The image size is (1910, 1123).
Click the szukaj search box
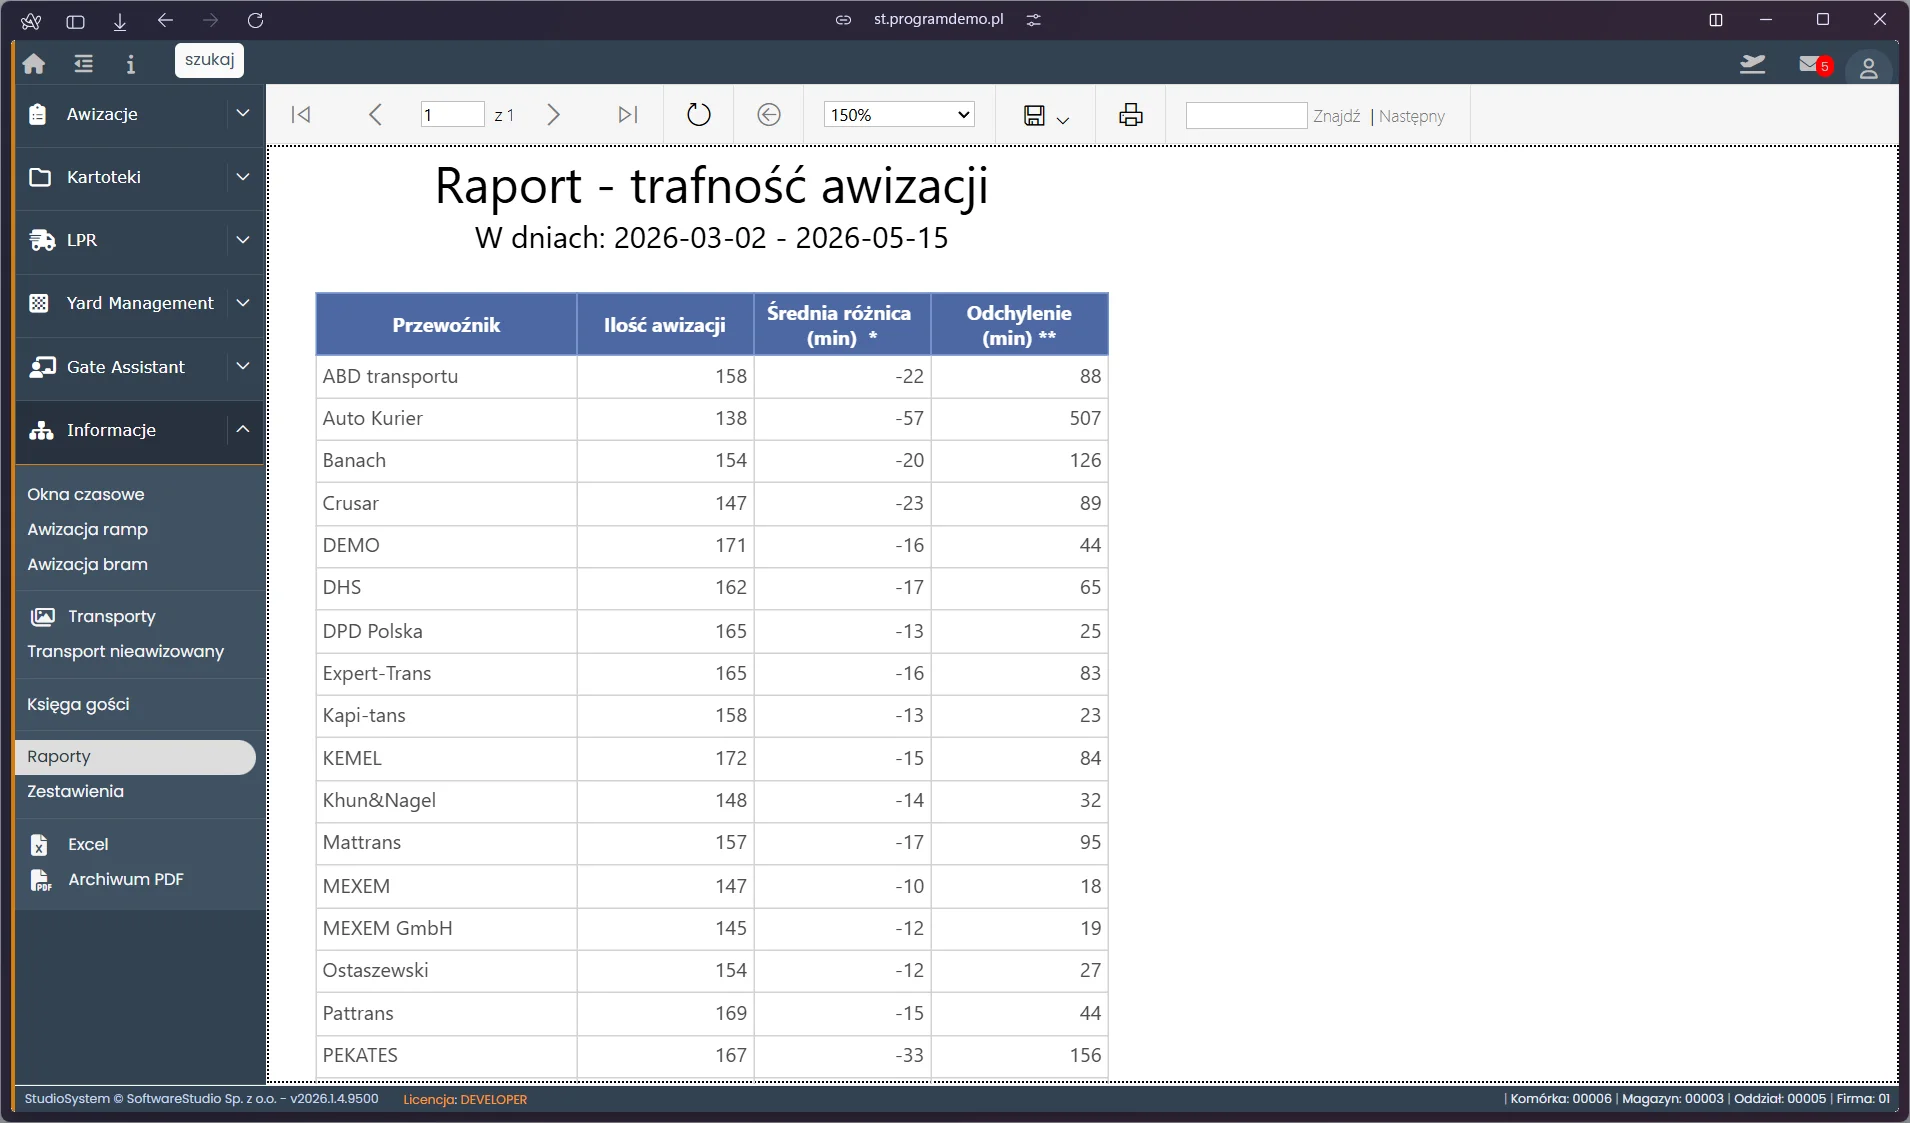coord(209,60)
